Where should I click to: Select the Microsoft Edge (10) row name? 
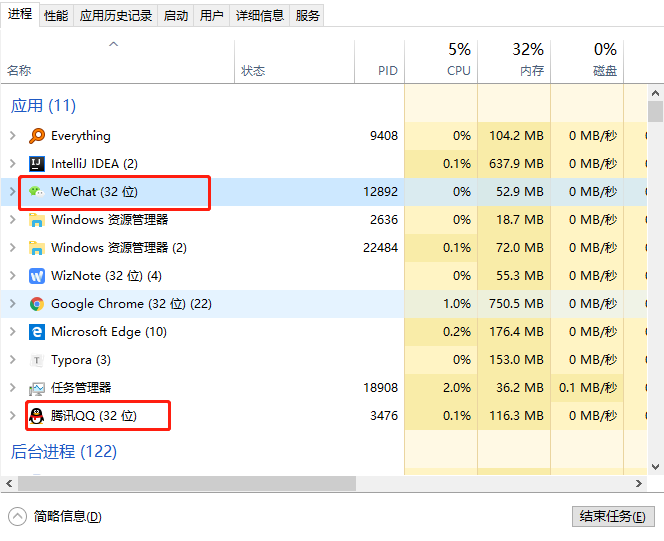tap(109, 332)
